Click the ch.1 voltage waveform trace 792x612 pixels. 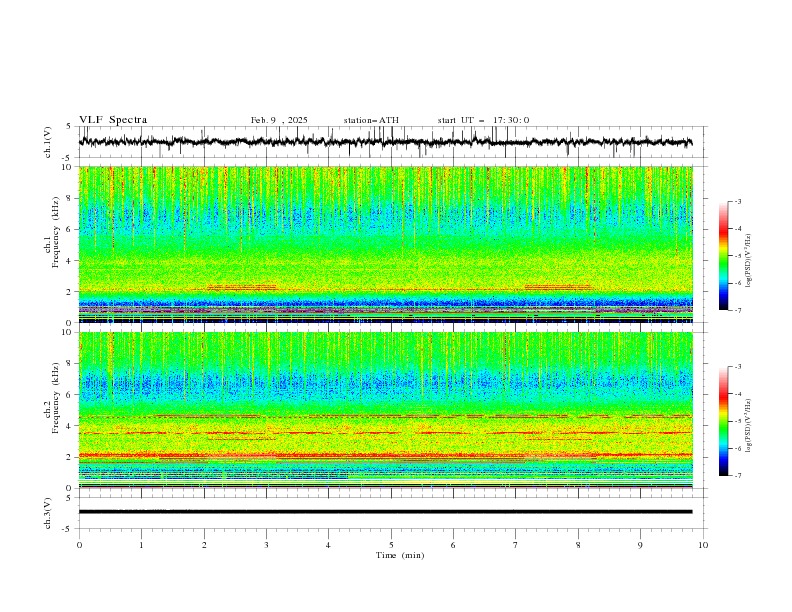(x=385, y=142)
